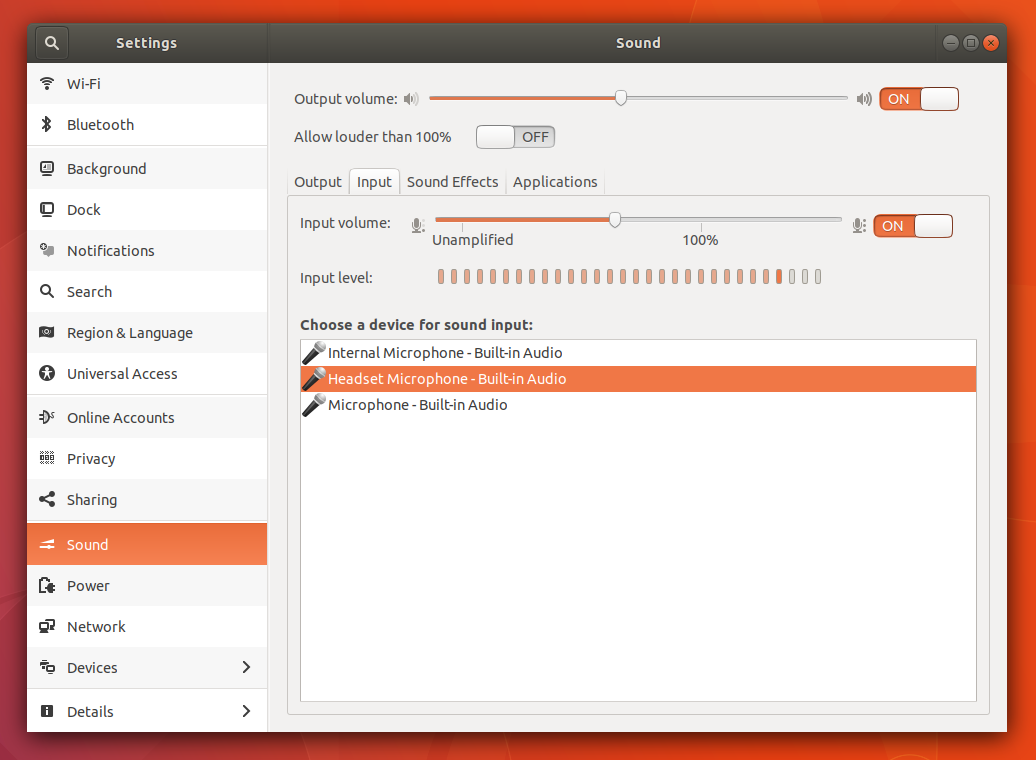The width and height of the screenshot is (1036, 760).
Task: Click the quiet microphone icon left of input slider
Action: (x=418, y=225)
